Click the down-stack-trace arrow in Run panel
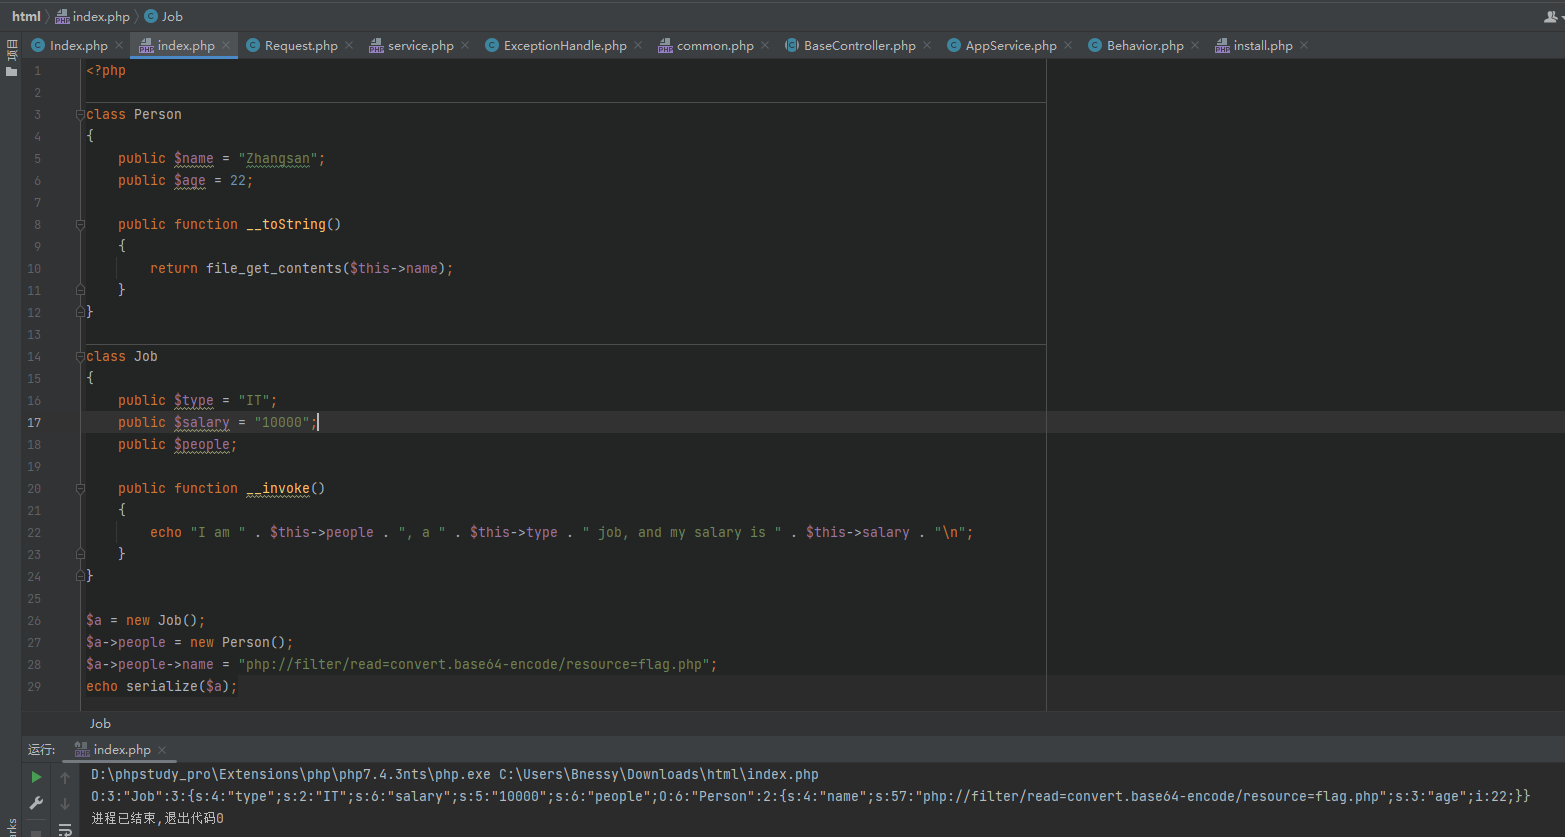 [65, 803]
